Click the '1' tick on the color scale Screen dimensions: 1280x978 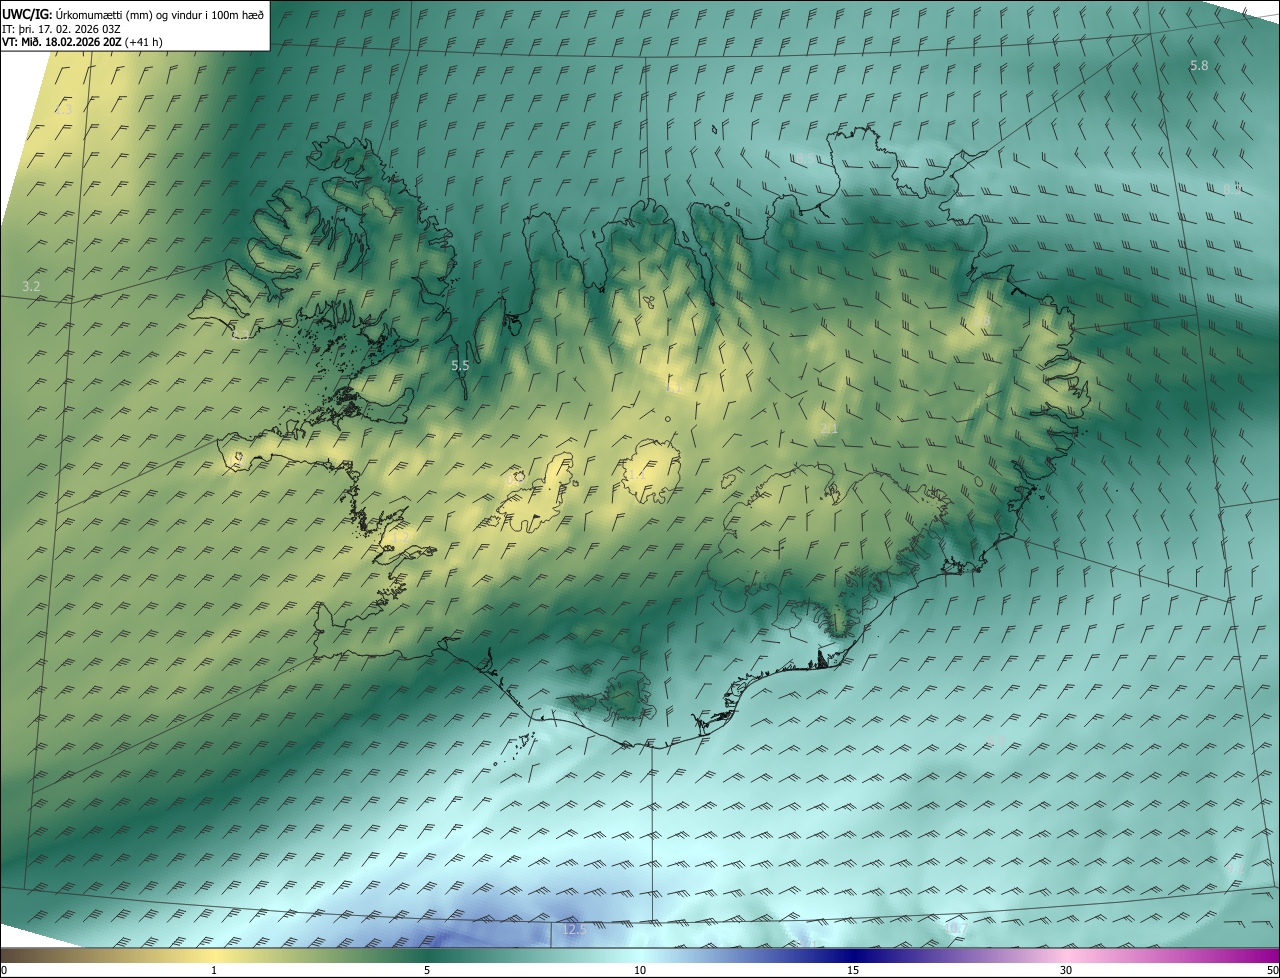point(214,970)
